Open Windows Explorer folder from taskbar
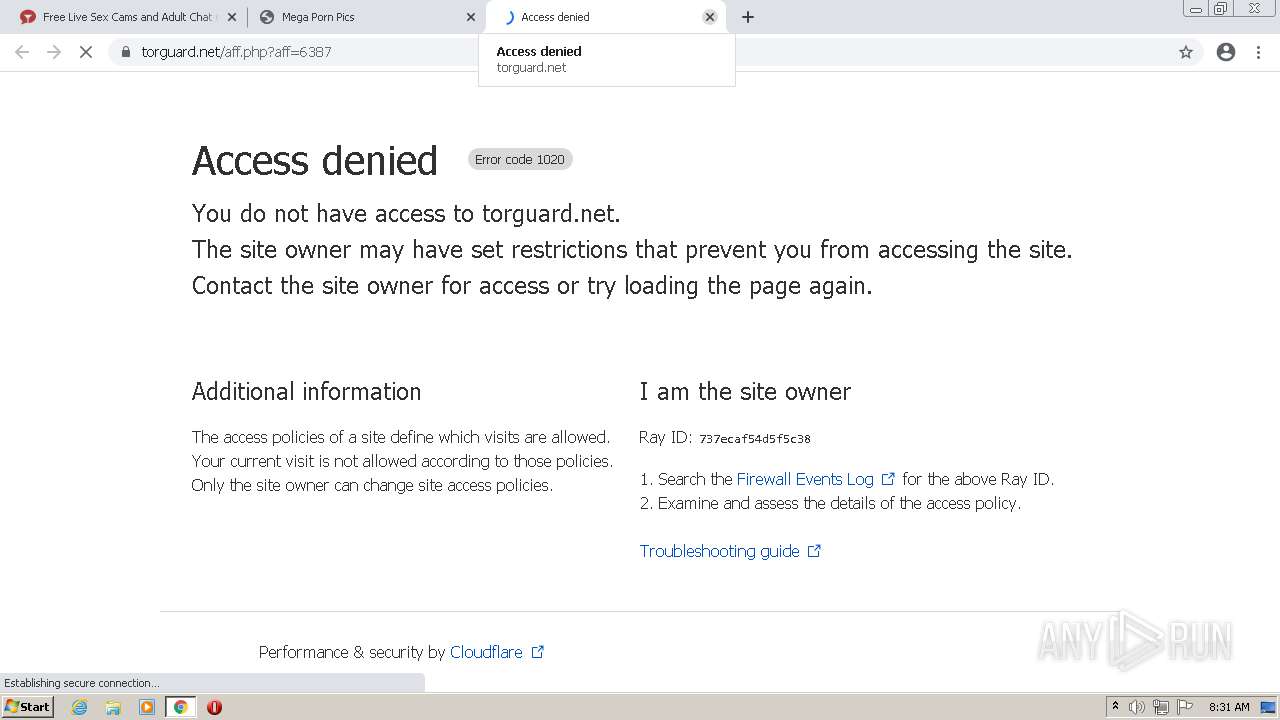The height and width of the screenshot is (720, 1280). tap(113, 707)
